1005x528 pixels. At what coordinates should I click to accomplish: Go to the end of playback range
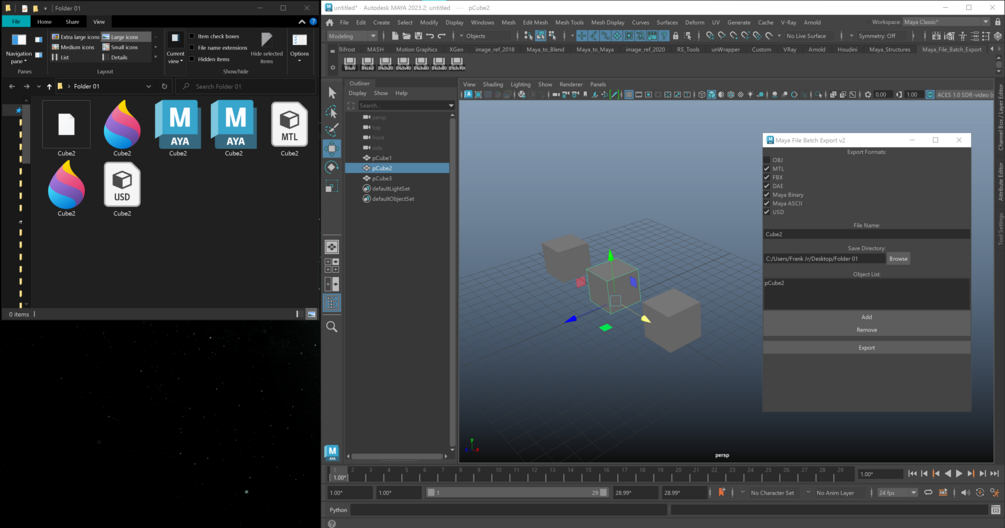coord(994,474)
